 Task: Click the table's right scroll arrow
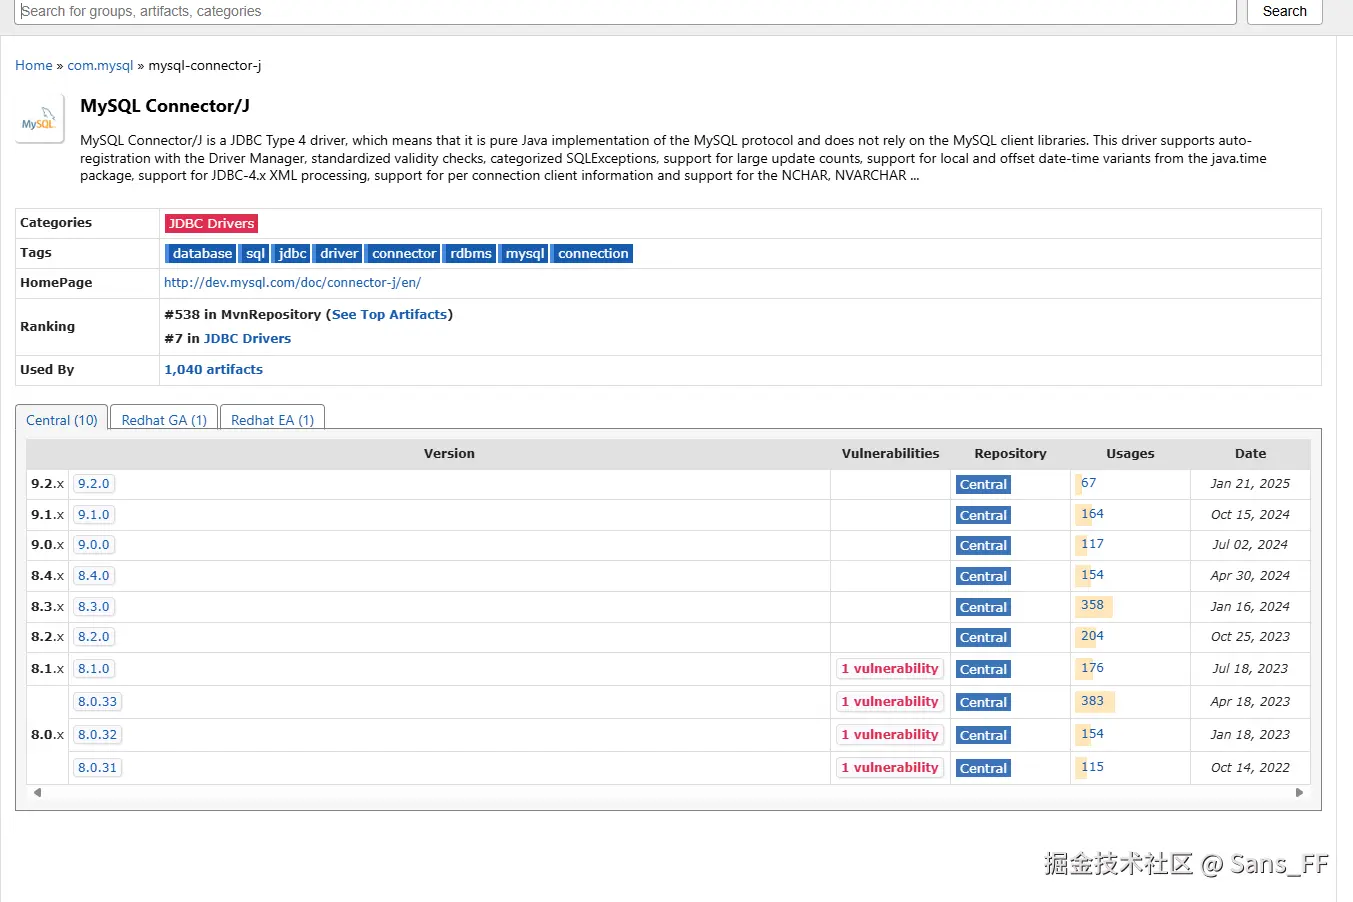pos(1299,792)
